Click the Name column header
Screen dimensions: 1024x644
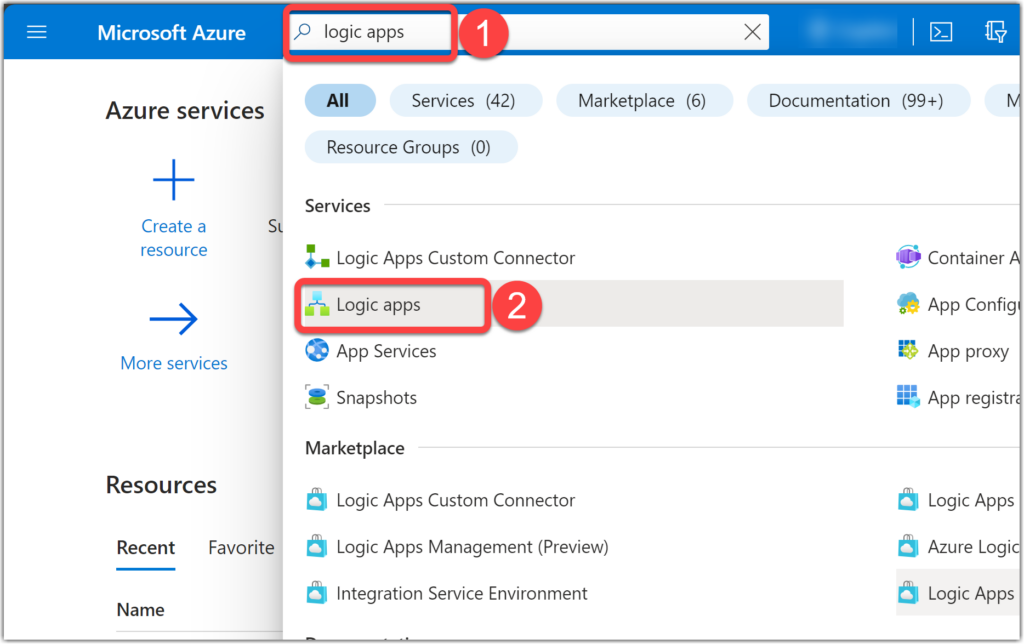pos(140,609)
